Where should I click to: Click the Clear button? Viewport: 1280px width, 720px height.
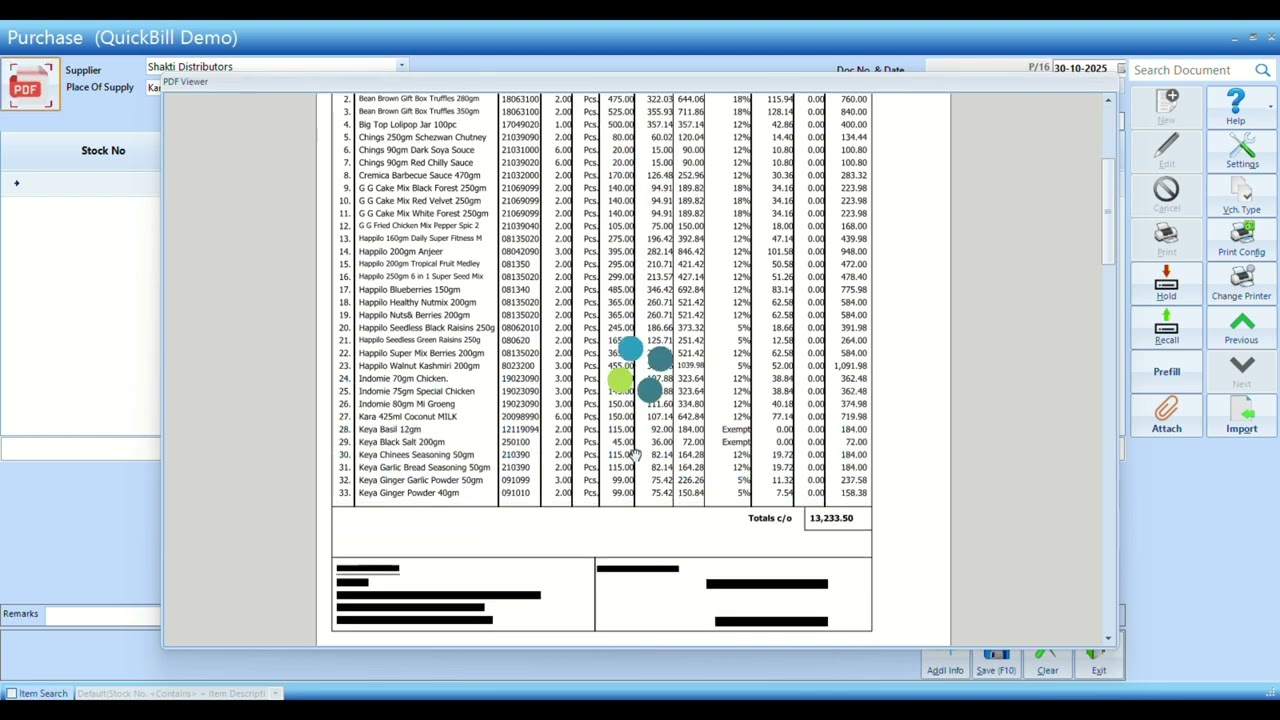1047,664
